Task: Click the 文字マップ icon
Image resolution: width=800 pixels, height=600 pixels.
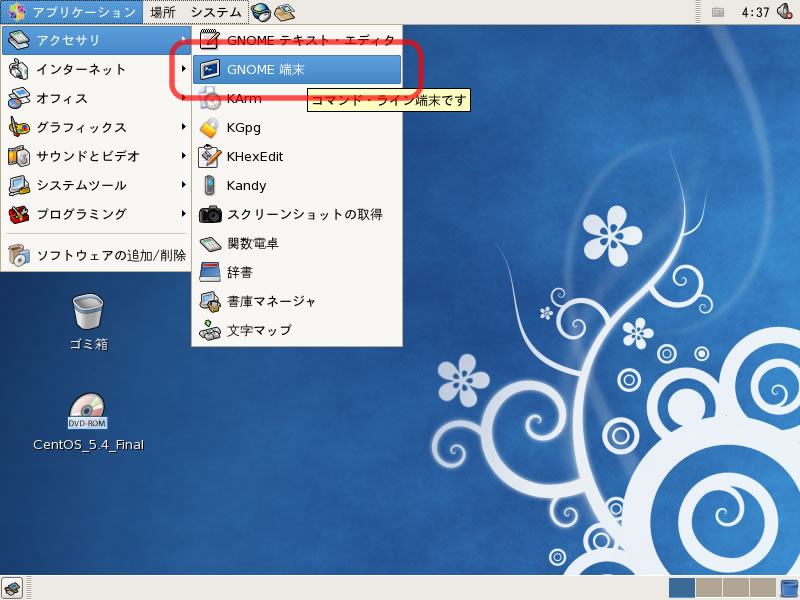Action: pyautogui.click(x=210, y=331)
